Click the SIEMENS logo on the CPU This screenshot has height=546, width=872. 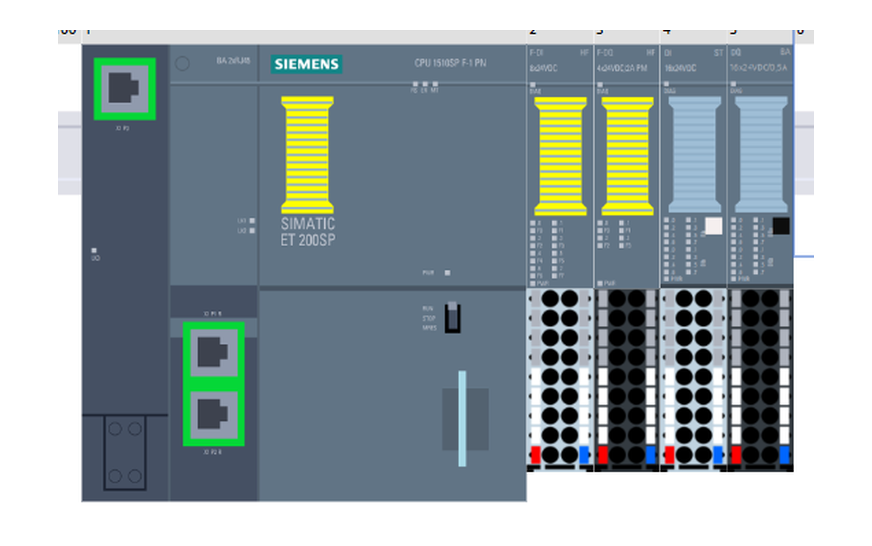click(x=306, y=64)
